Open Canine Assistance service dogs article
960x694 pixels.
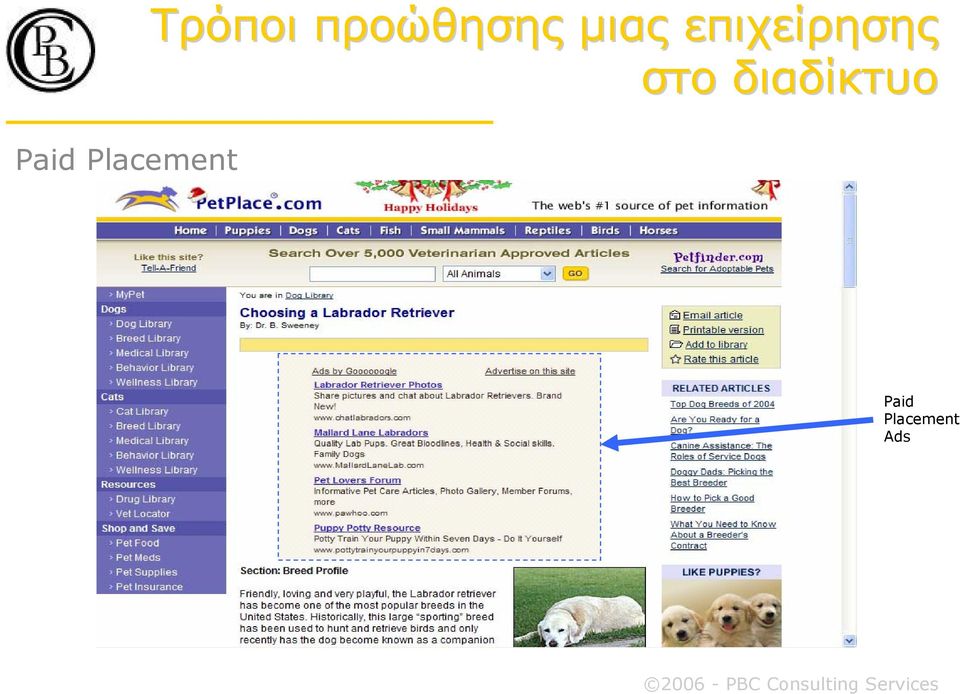coord(721,451)
